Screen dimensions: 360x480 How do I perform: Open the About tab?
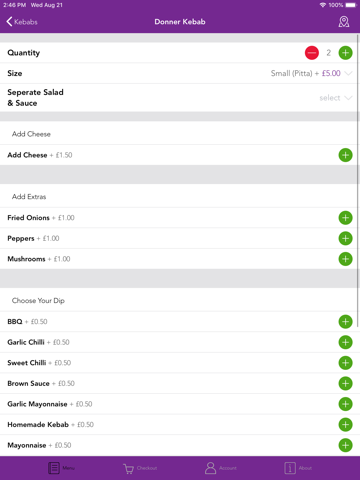(x=298, y=468)
